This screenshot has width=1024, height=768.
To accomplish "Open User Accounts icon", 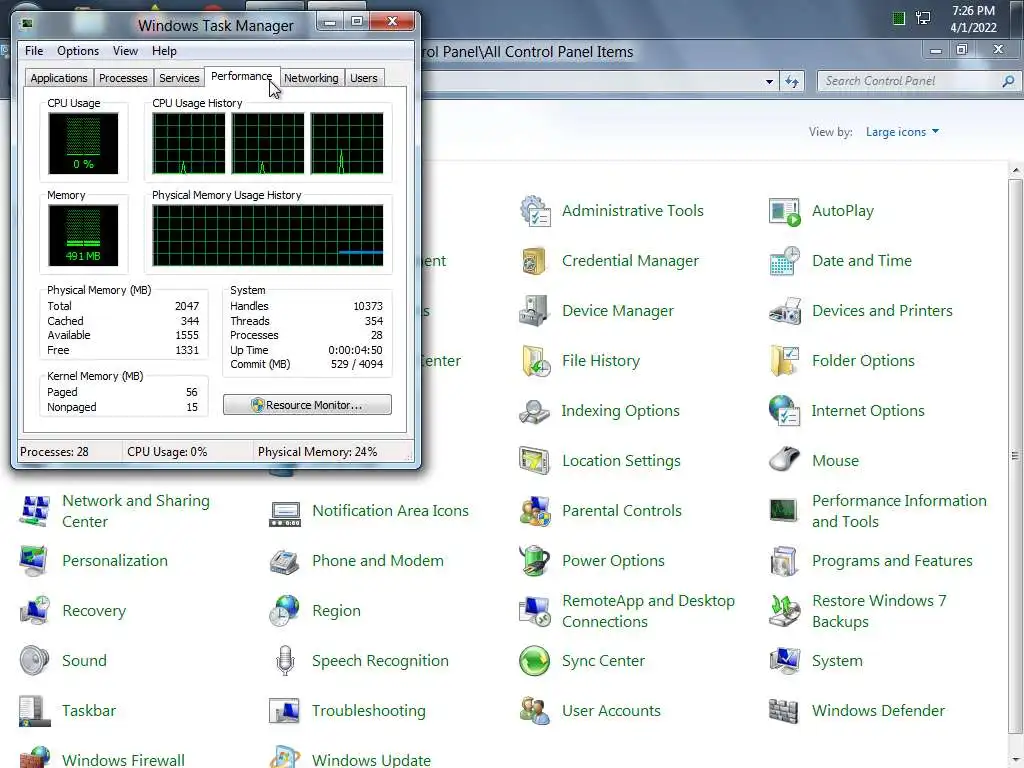I will click(x=535, y=711).
